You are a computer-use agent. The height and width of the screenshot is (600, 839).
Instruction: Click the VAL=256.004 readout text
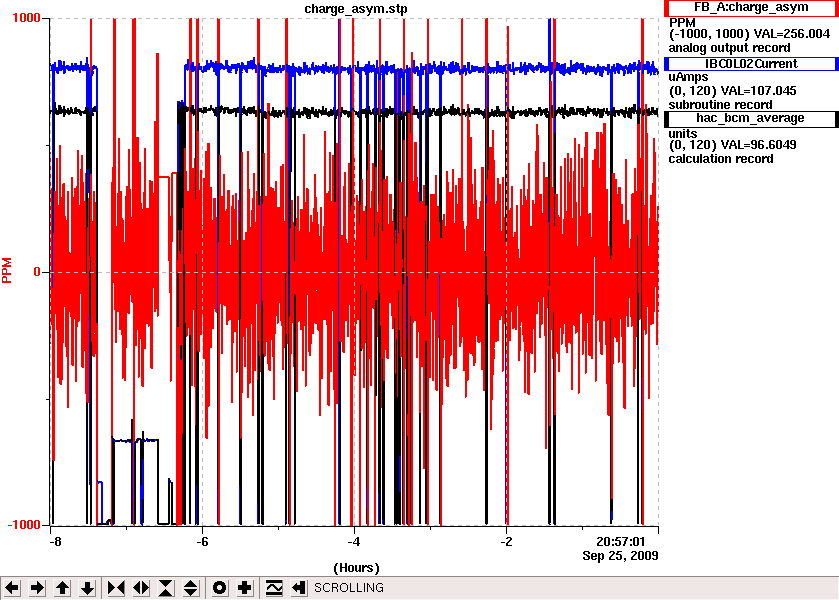point(791,34)
